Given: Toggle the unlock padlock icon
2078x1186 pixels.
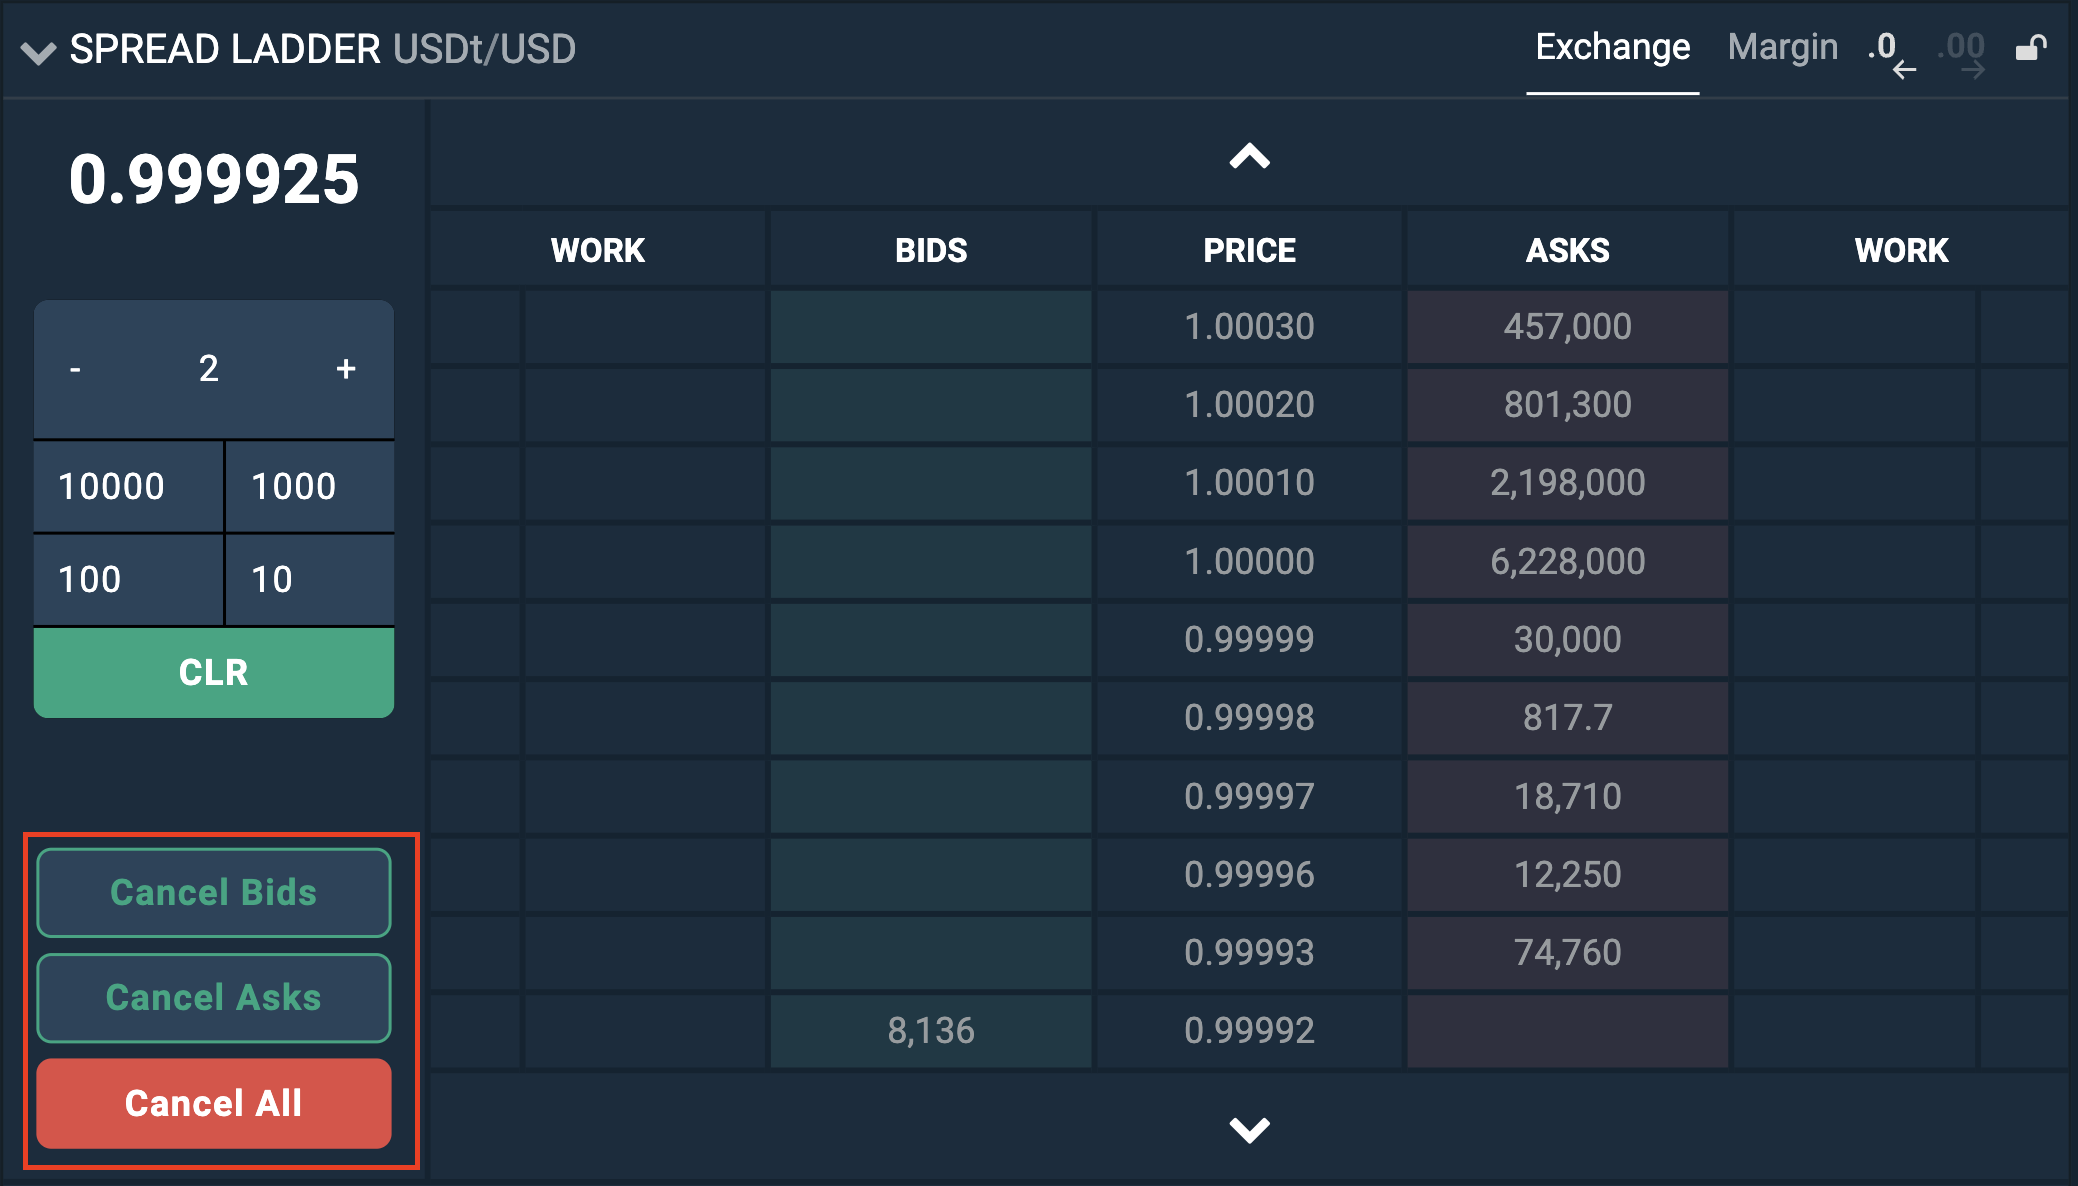Looking at the screenshot, I should tap(2031, 48).
